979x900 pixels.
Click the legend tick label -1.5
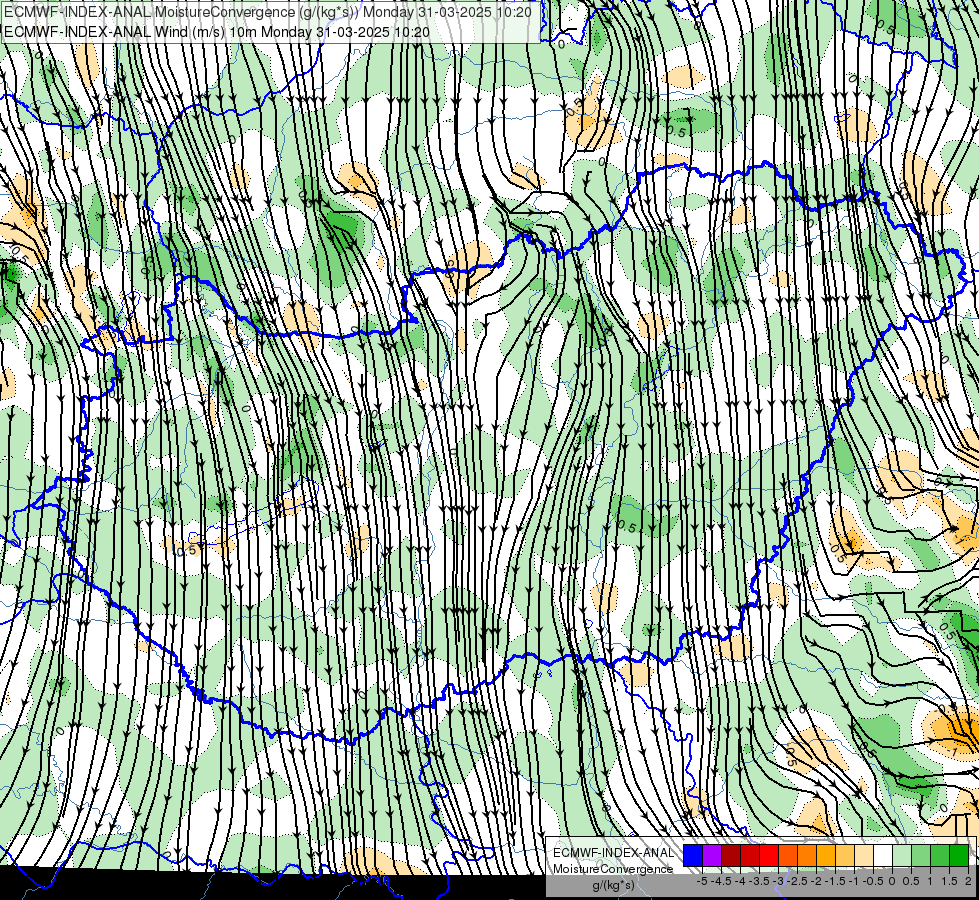[835, 881]
